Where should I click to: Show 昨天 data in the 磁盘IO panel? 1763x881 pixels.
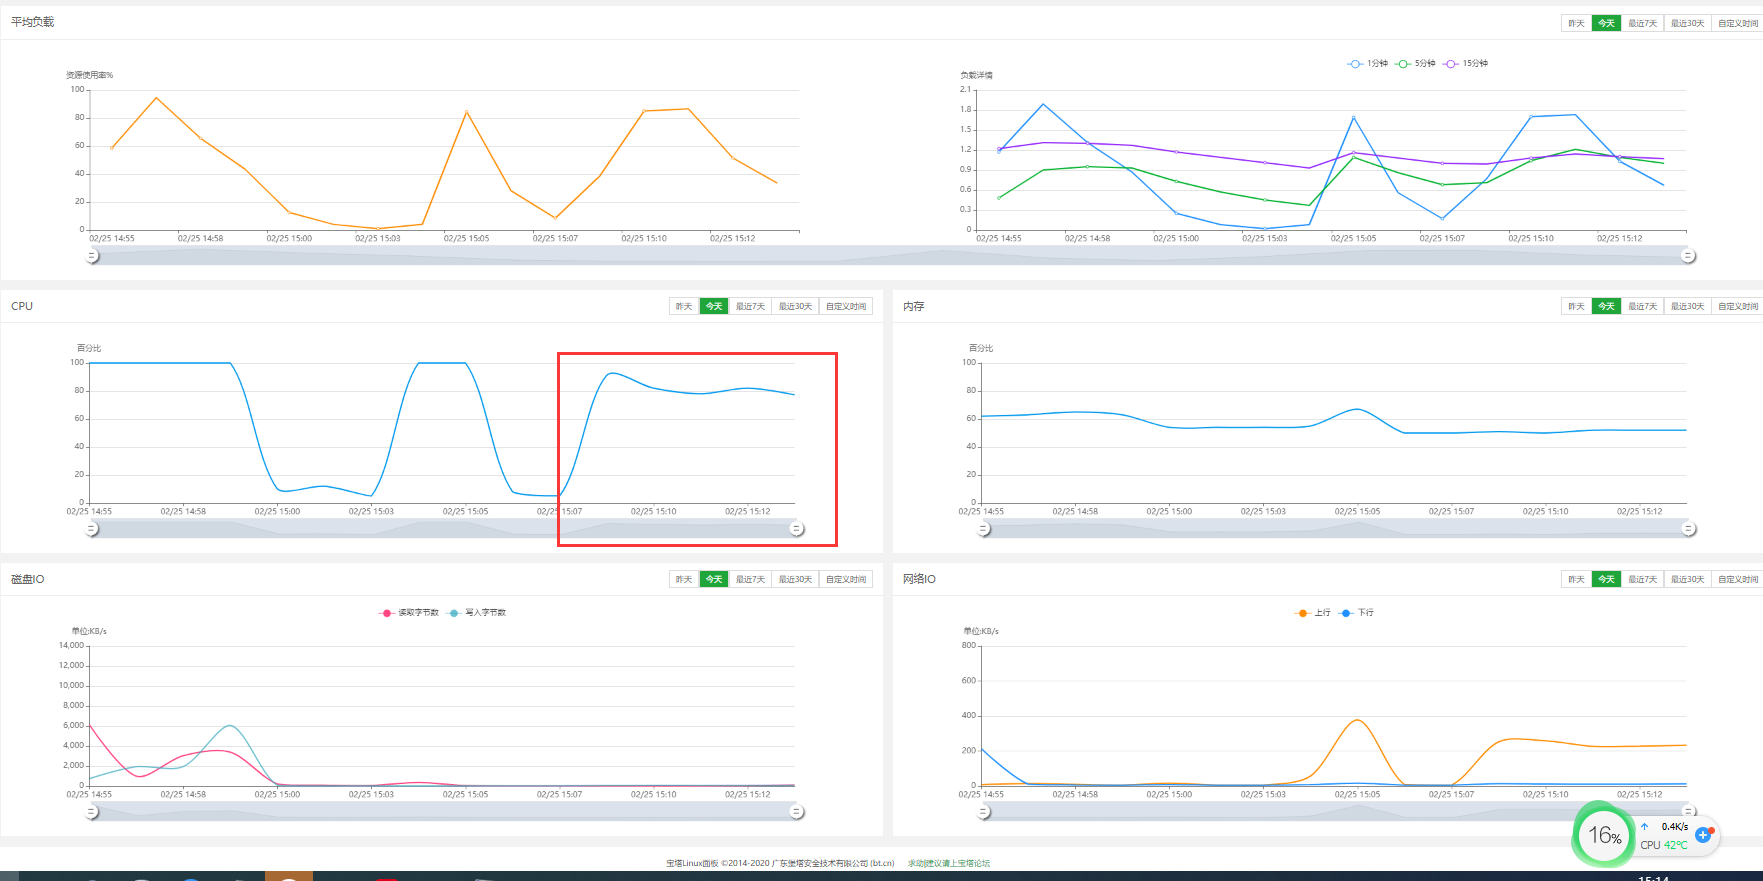pos(684,579)
